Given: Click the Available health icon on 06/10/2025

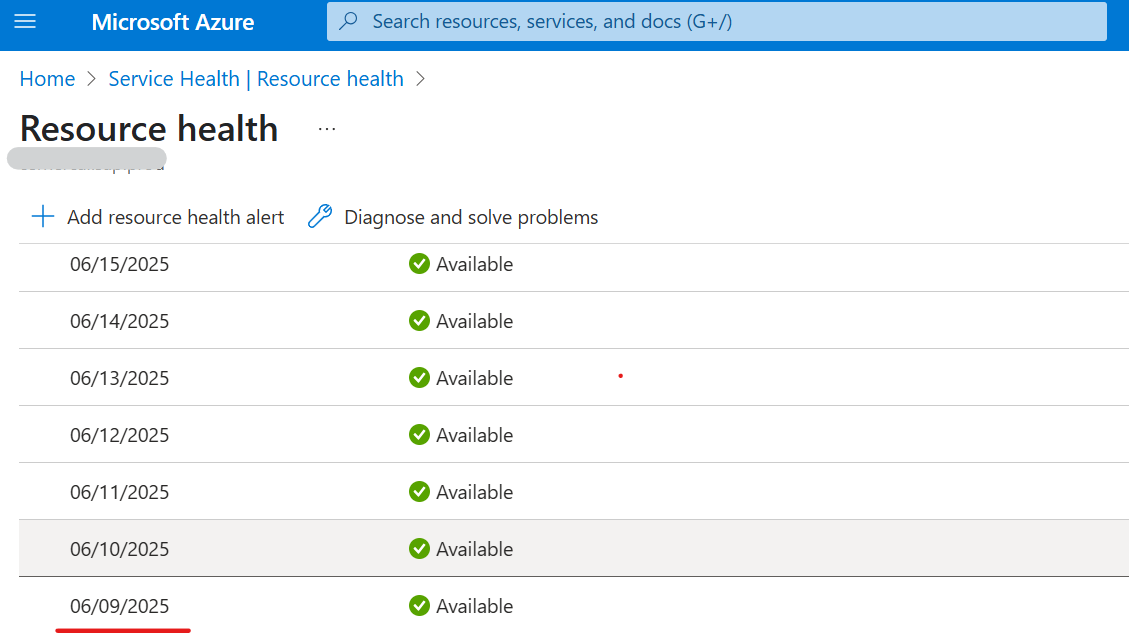Looking at the screenshot, I should click(x=419, y=548).
